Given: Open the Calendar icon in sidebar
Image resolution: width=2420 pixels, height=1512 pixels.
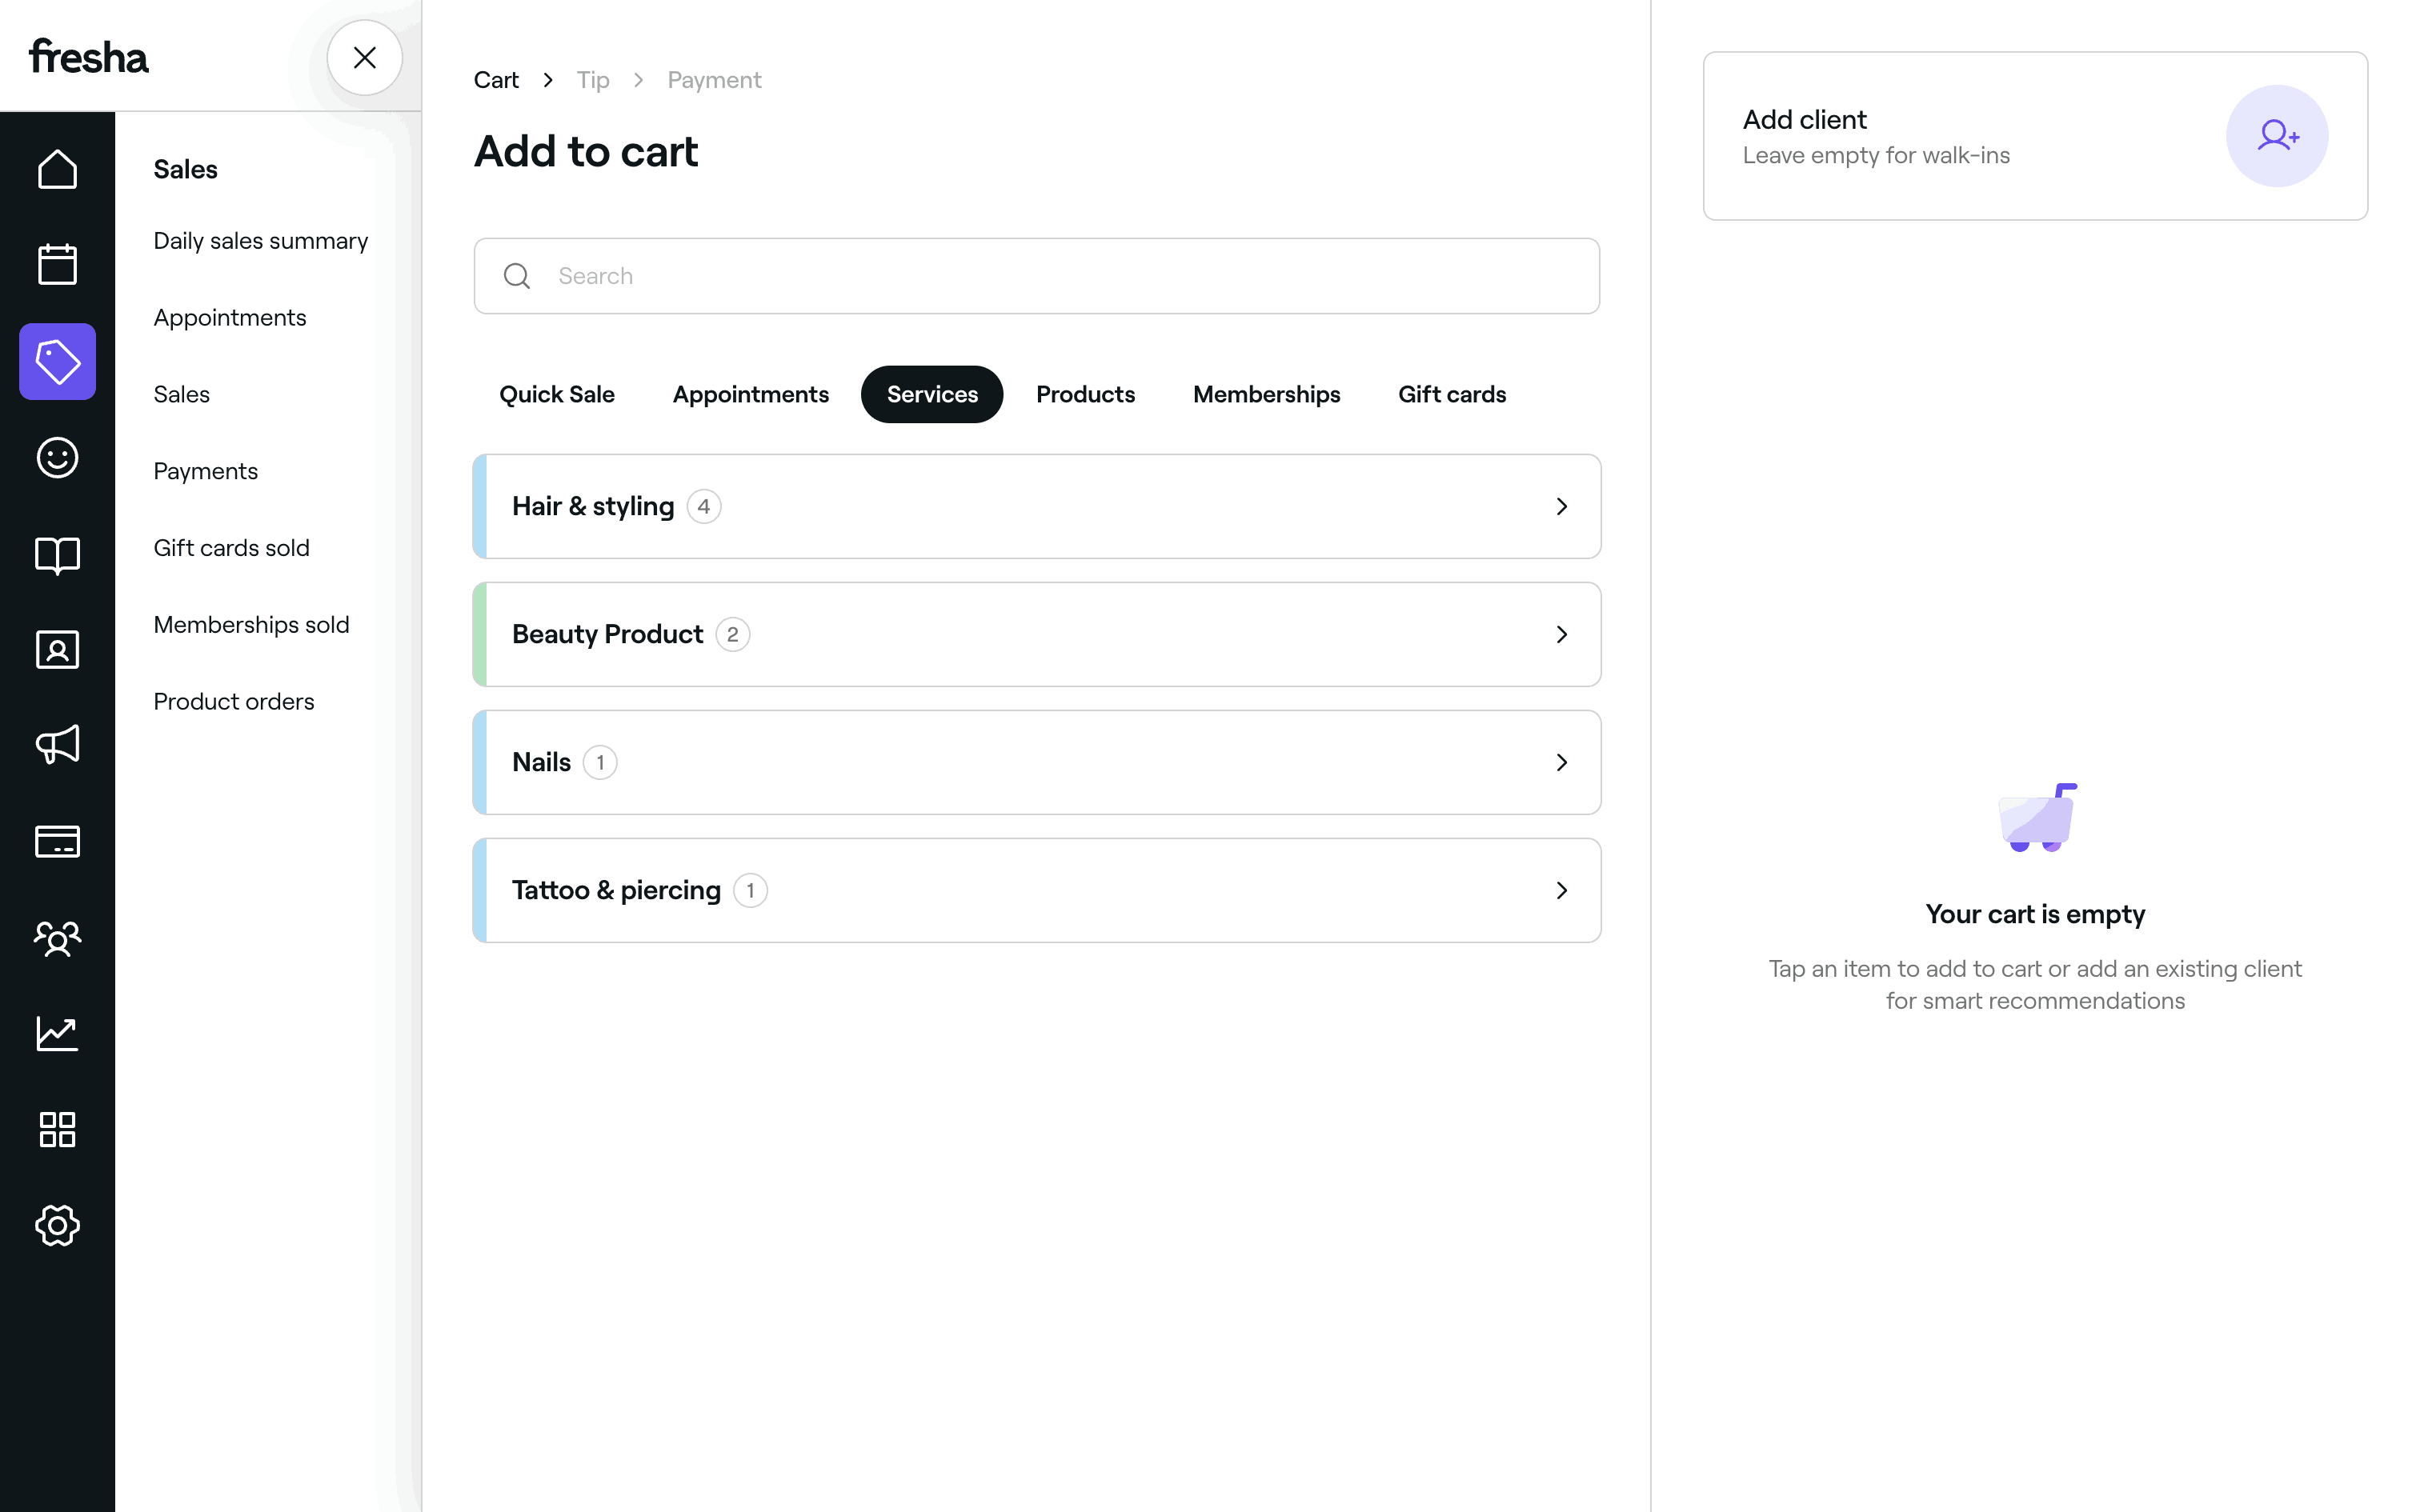Looking at the screenshot, I should click(x=57, y=265).
